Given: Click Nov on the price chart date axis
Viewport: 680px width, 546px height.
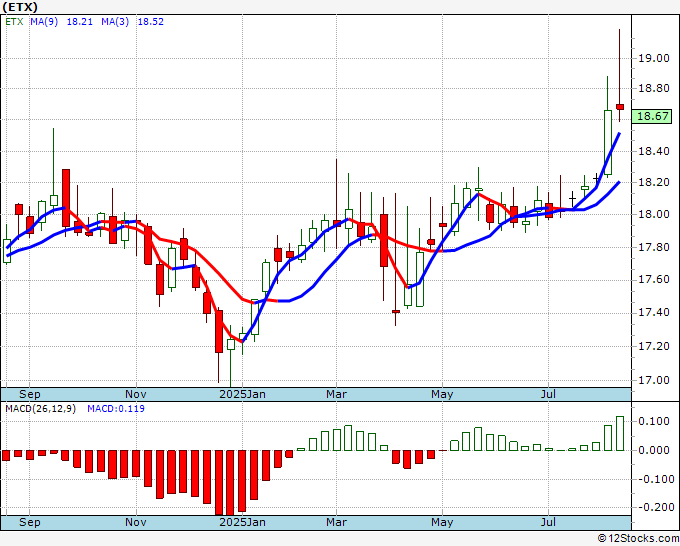Looking at the screenshot, I should pyautogui.click(x=136, y=394).
